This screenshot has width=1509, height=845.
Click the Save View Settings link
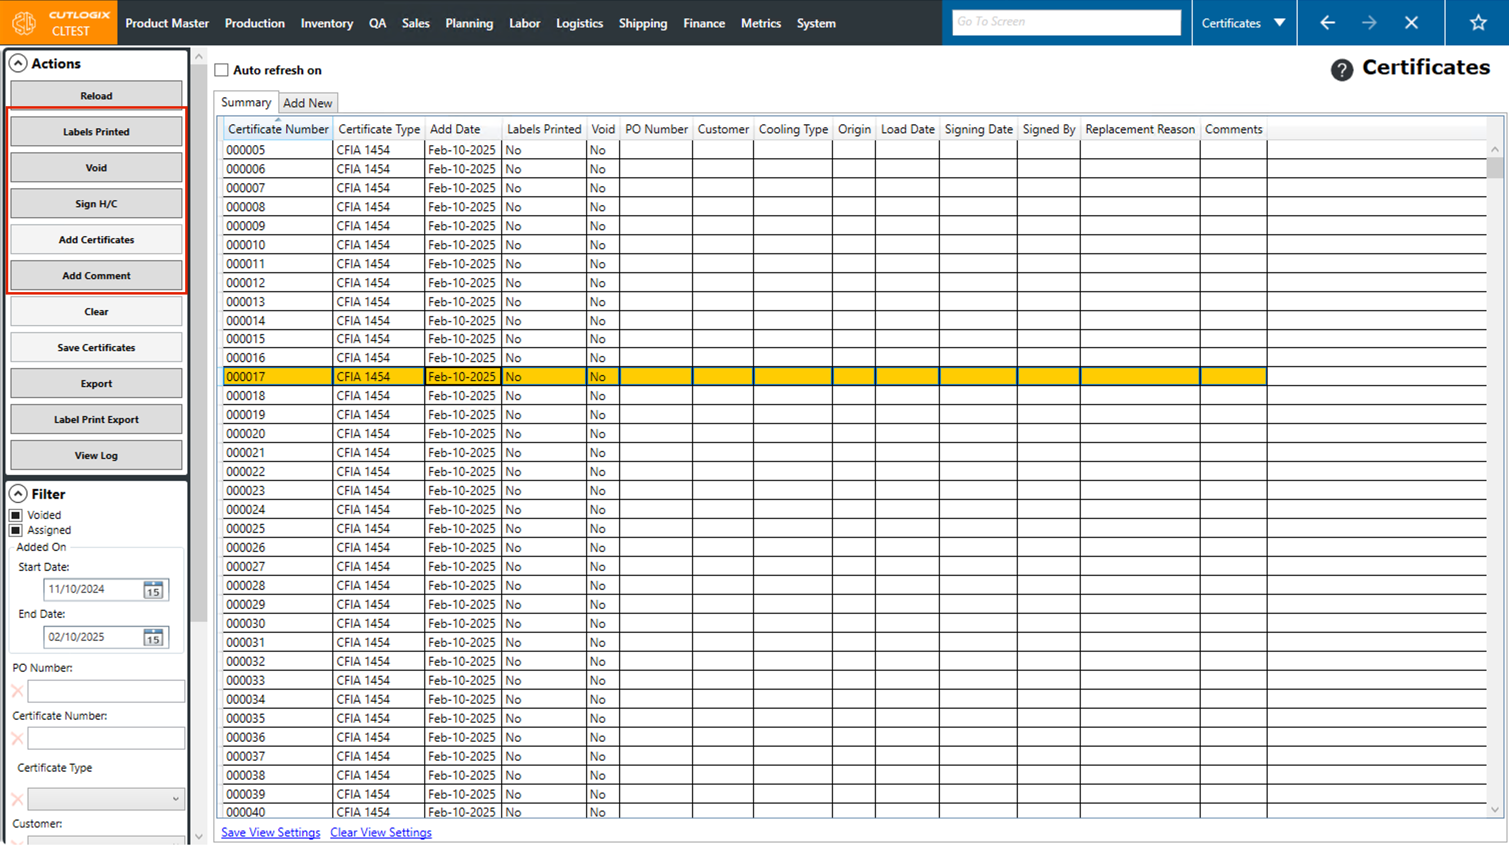pyautogui.click(x=270, y=832)
